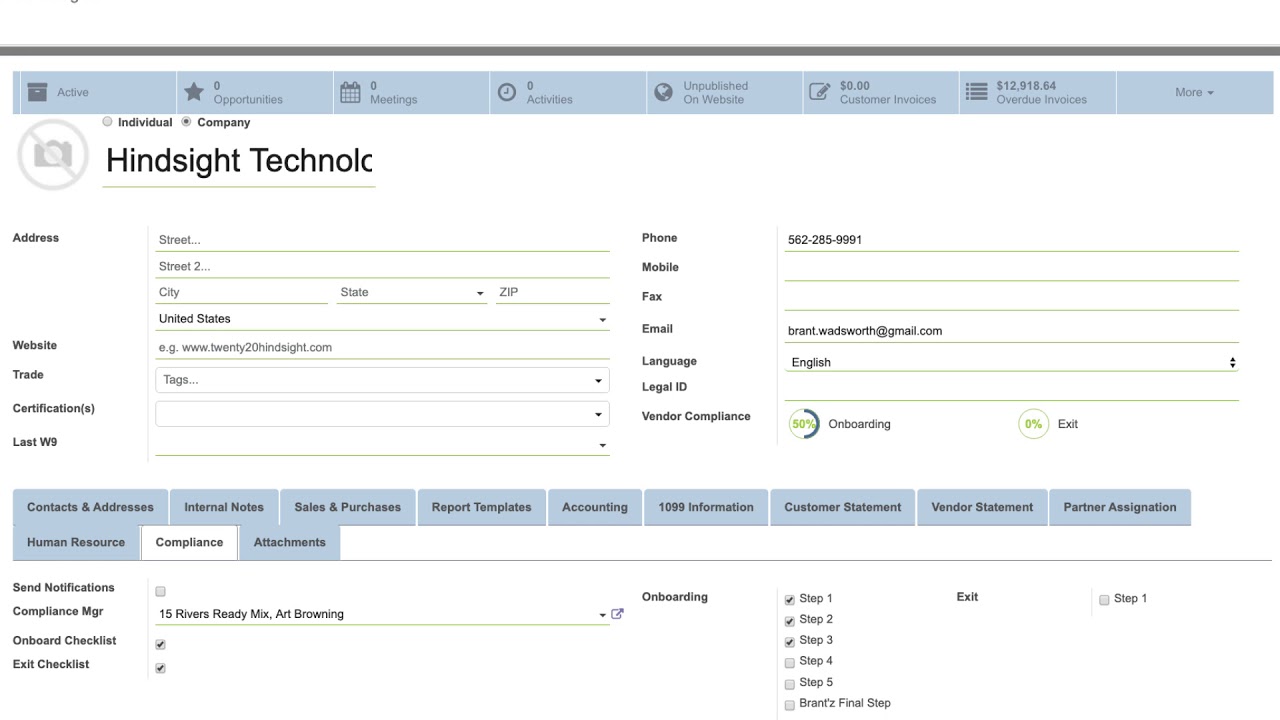Click the 0 Opportunities stat button
This screenshot has height=720, width=1280.
click(x=255, y=92)
